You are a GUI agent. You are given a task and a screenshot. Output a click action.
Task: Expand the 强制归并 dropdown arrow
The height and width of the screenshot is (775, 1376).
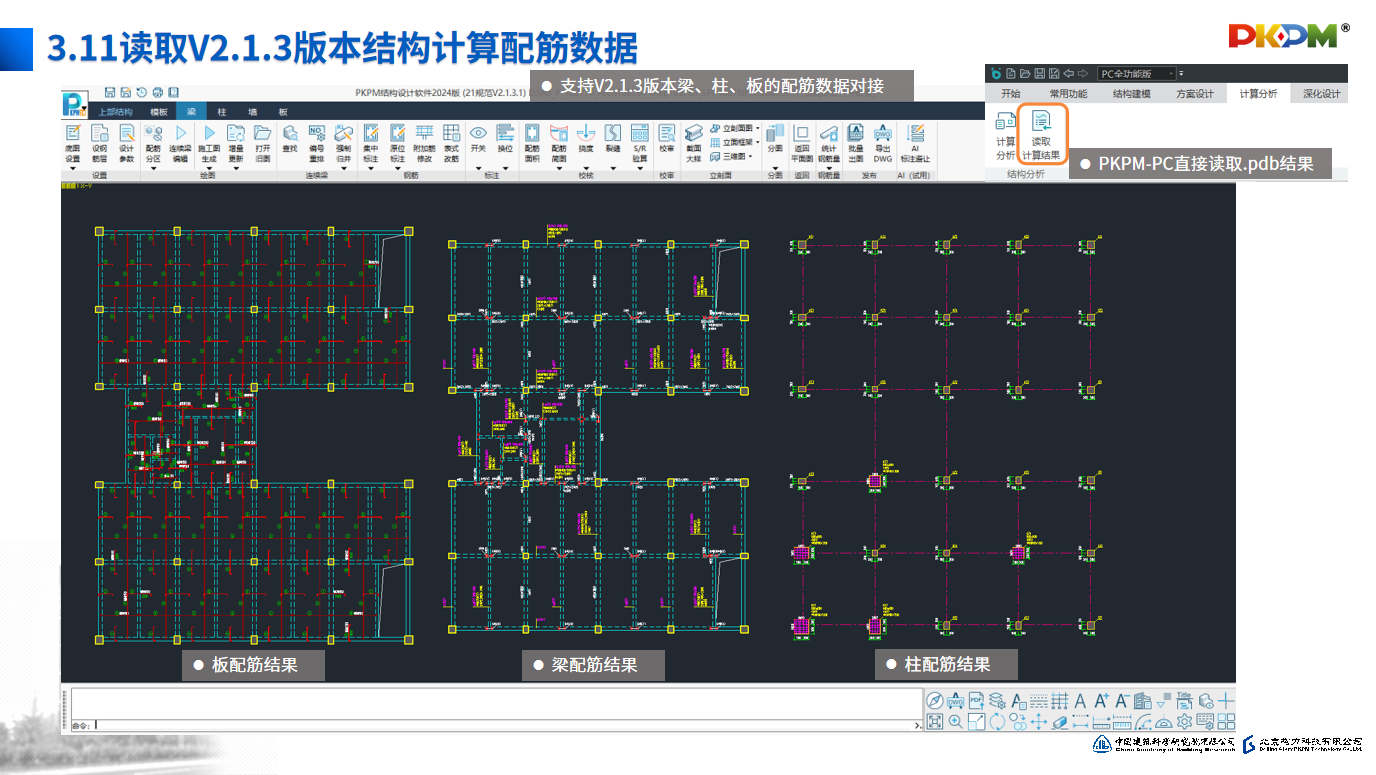point(344,168)
